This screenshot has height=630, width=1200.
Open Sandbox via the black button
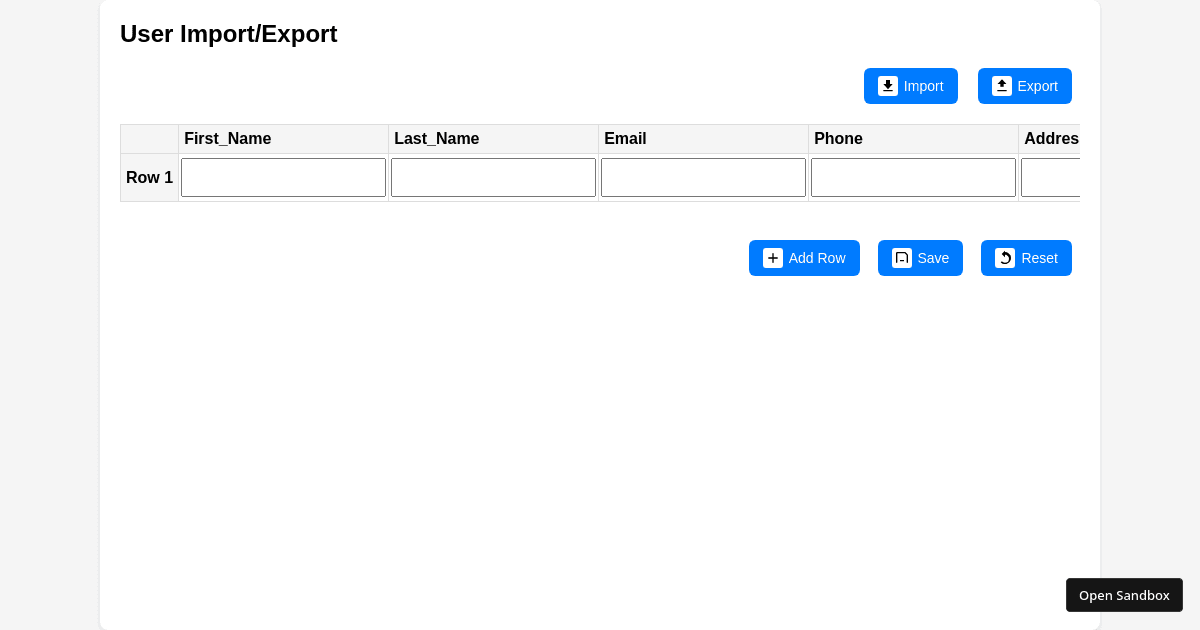tap(1124, 595)
